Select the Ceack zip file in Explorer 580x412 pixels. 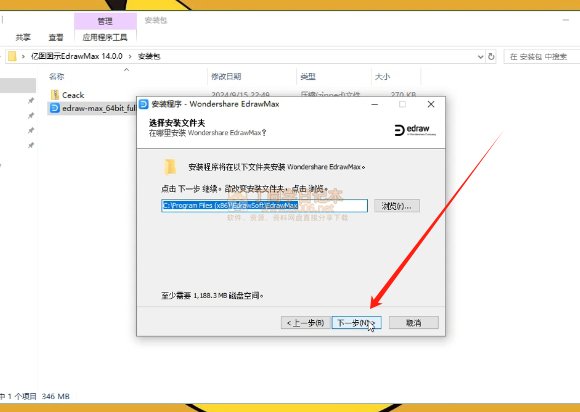tap(73, 95)
